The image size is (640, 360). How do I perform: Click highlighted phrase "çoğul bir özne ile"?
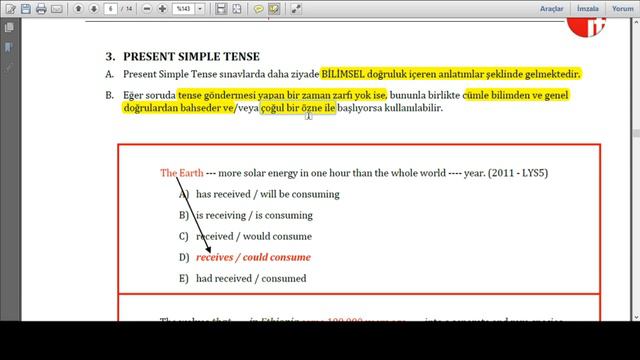click(298, 108)
